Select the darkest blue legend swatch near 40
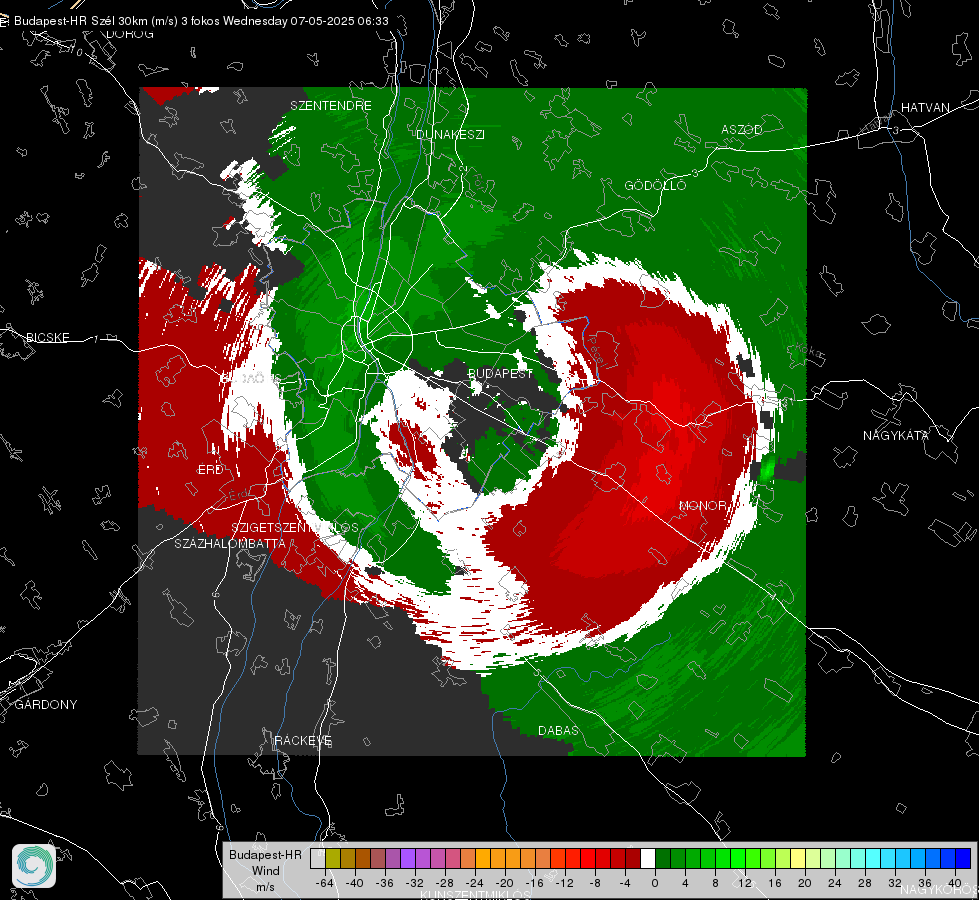 pos(963,859)
